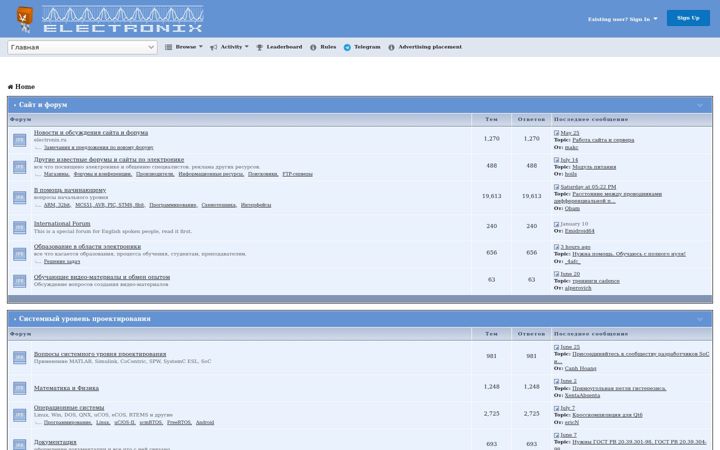Screen dimensions: 720x450
Task: Open the Решение задач subforum
Action: [x=62, y=261]
